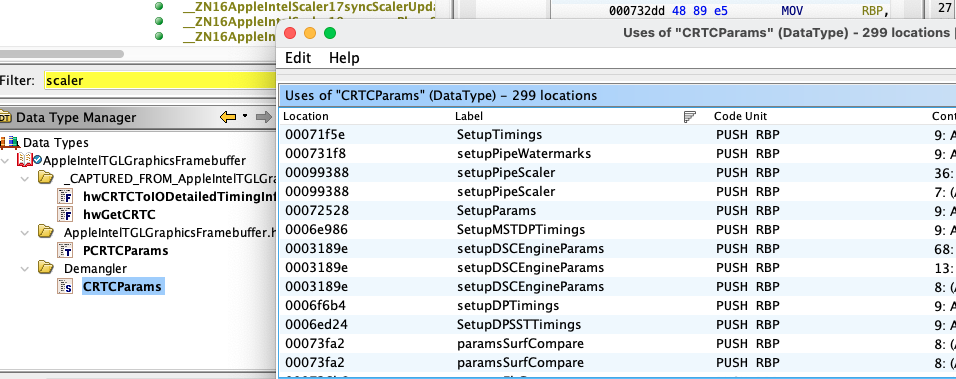Image resolution: width=956 pixels, height=379 pixels.
Task: Click the AppleIntelTGLGraphicsFramebuffer.h folder icon
Action: tap(46, 232)
